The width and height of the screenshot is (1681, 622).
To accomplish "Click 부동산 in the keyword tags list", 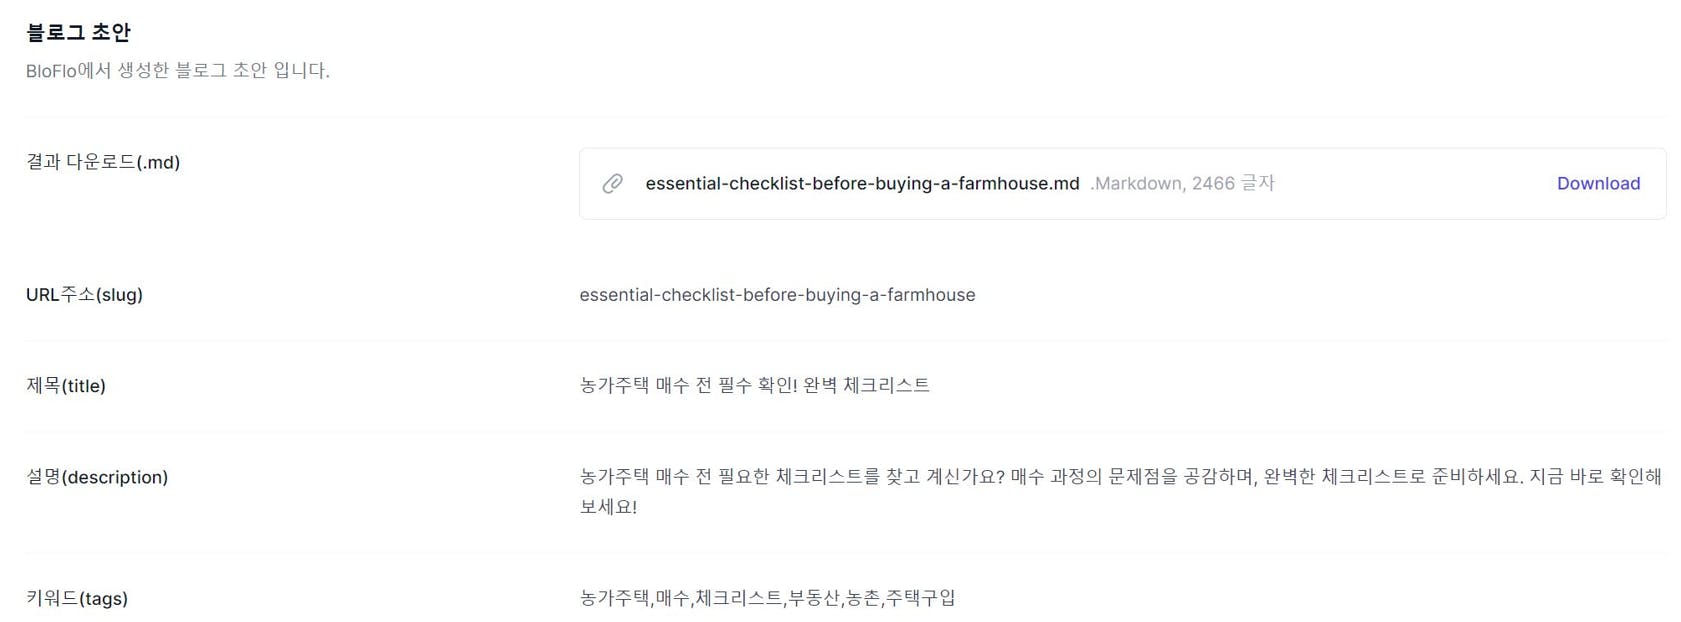I will [x=814, y=598].
